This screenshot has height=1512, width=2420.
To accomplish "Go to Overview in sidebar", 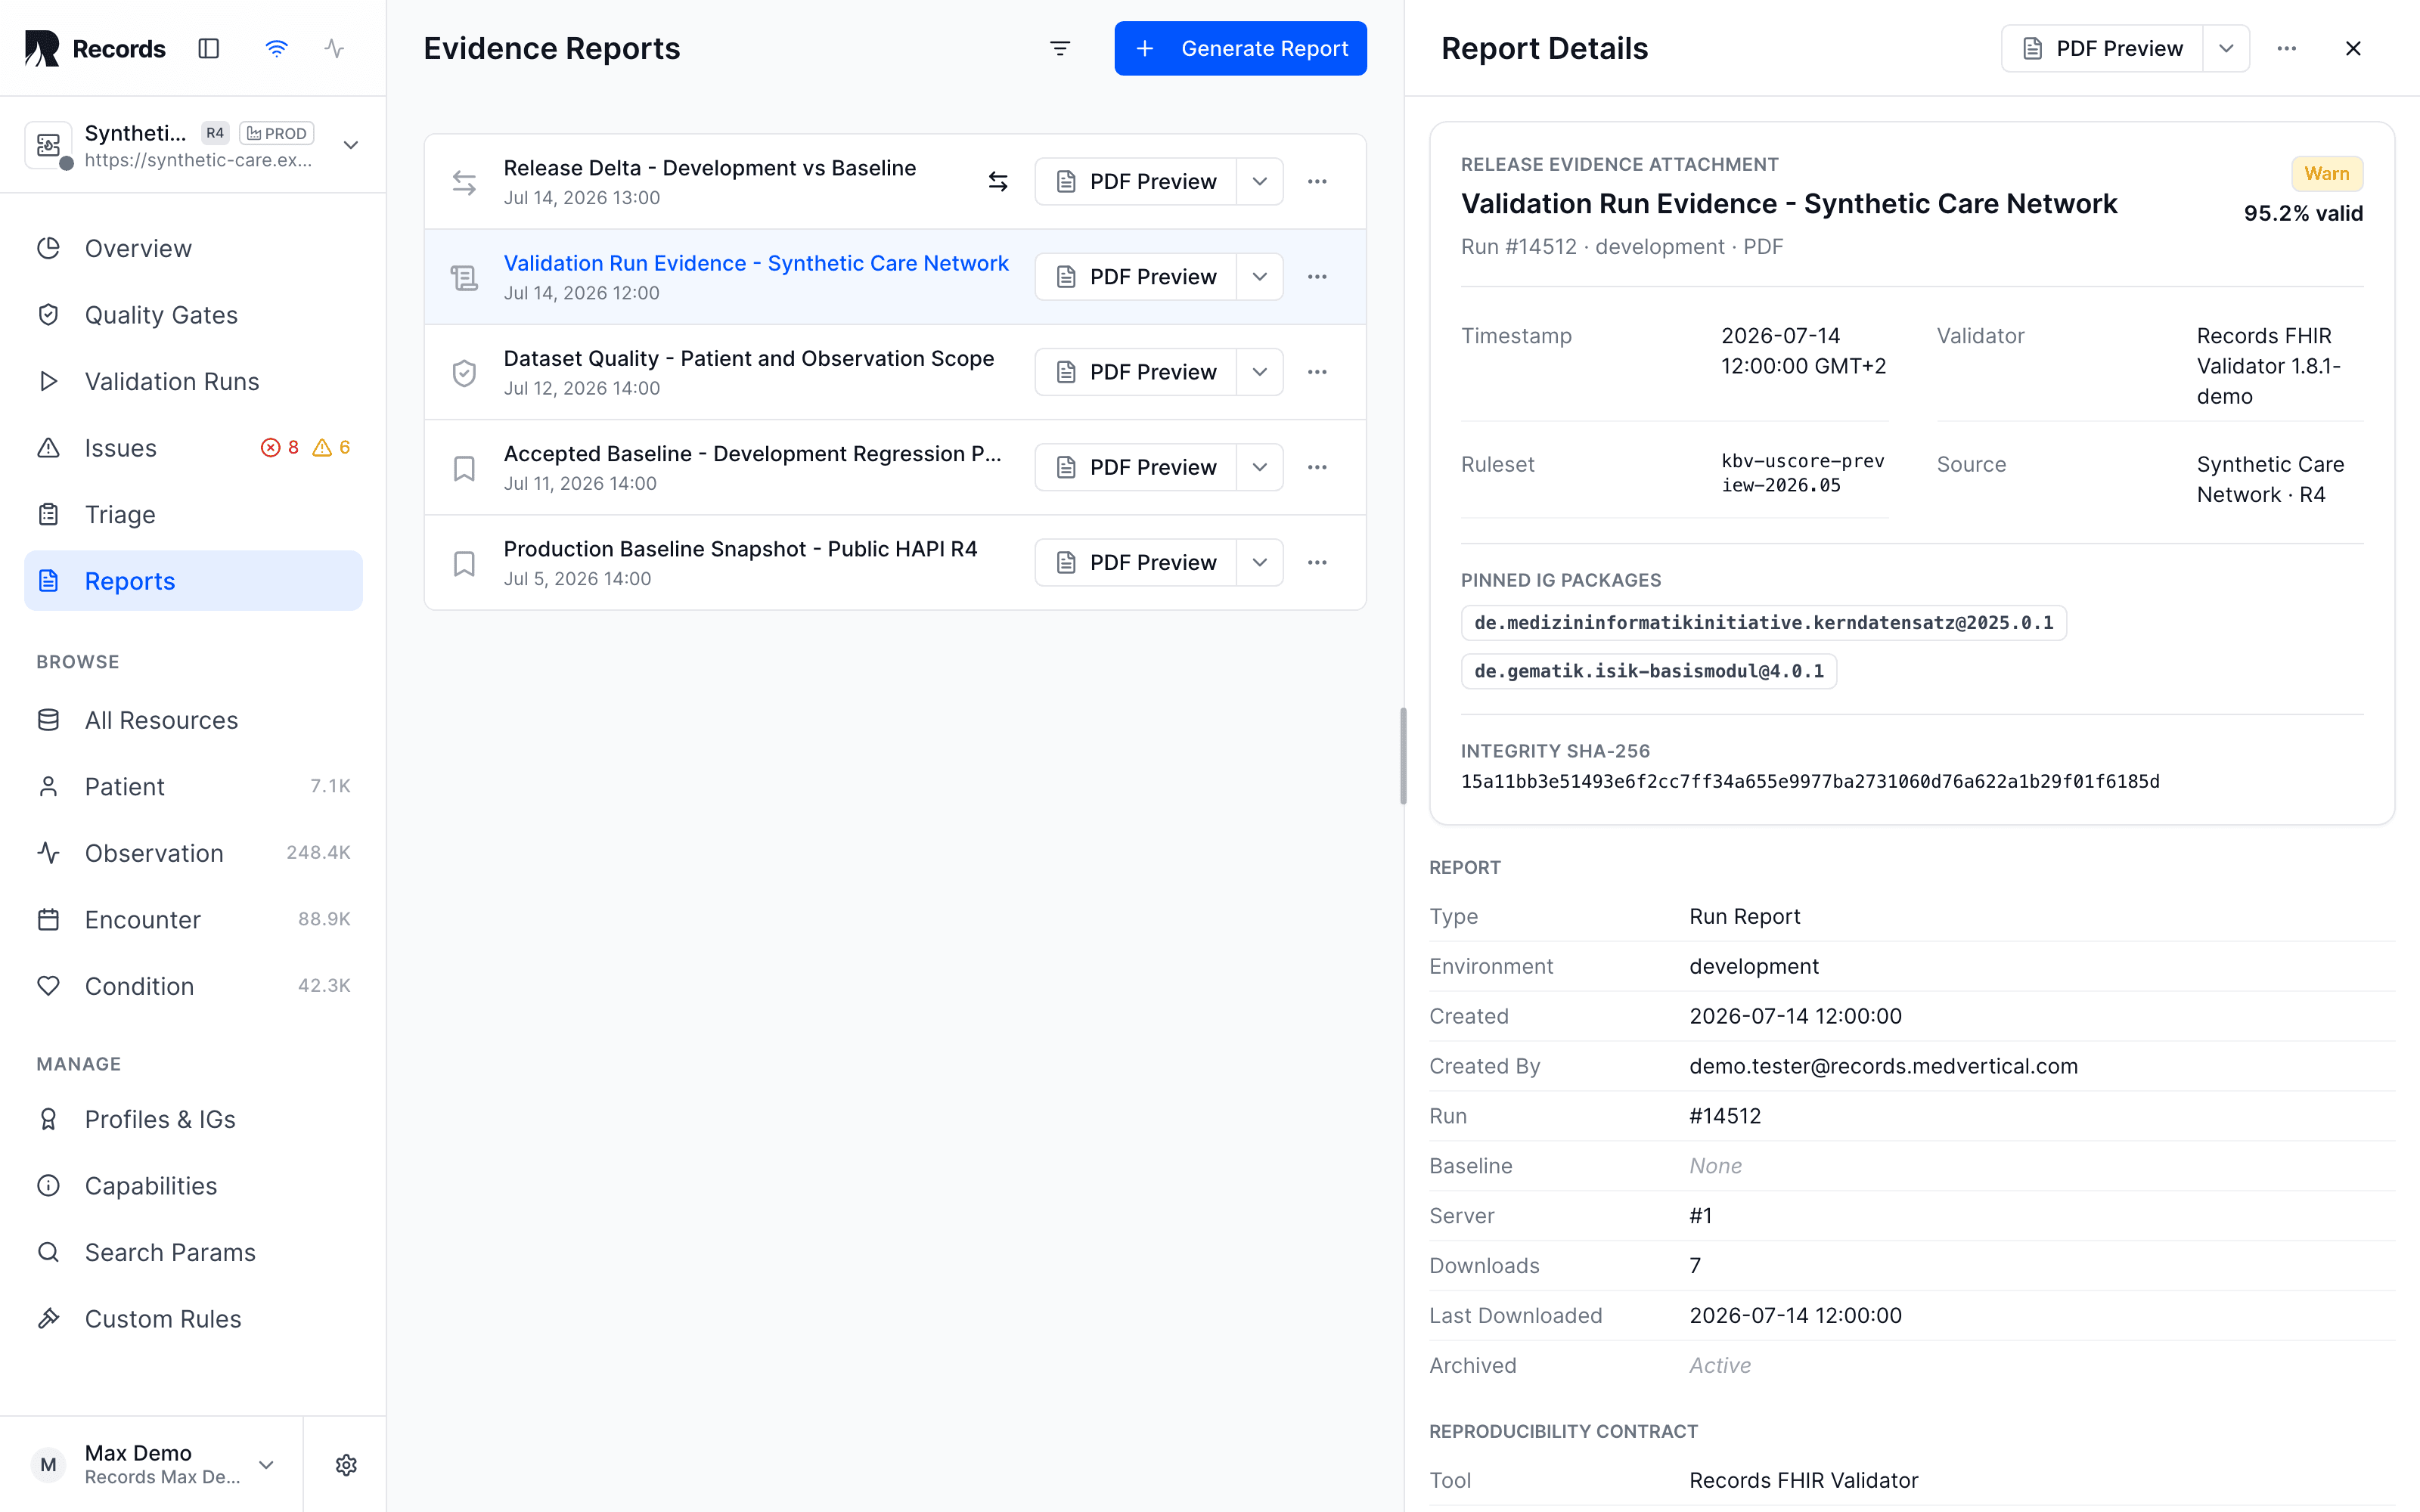I will tap(193, 248).
